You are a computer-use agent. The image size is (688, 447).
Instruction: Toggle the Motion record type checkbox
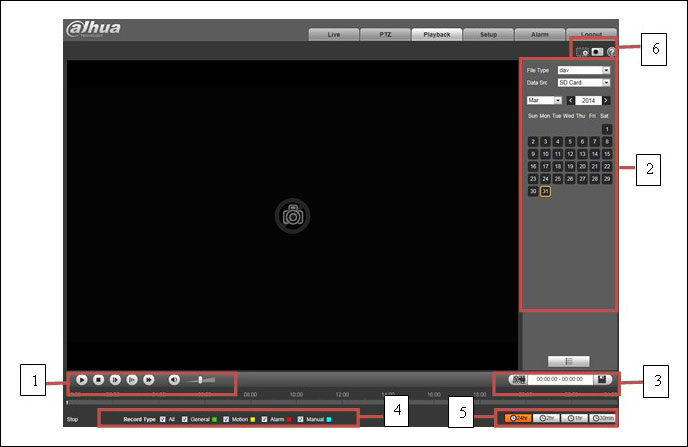pyautogui.click(x=226, y=419)
